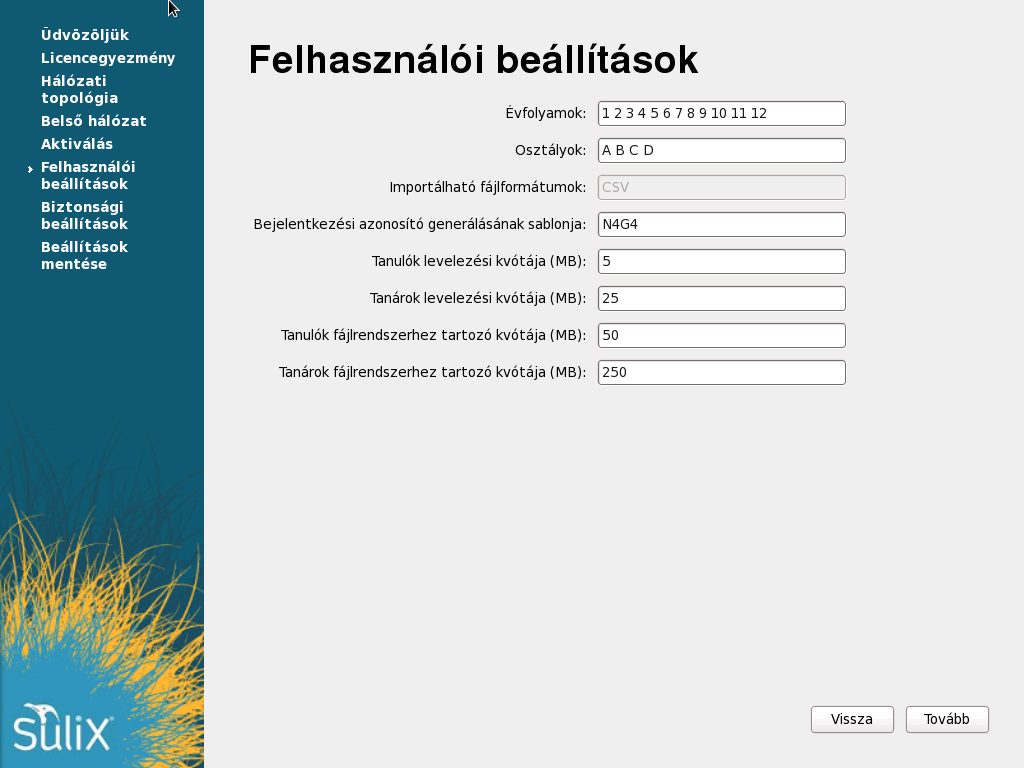This screenshot has width=1024, height=768.
Task: Click the SuliX logo
Action: [63, 727]
